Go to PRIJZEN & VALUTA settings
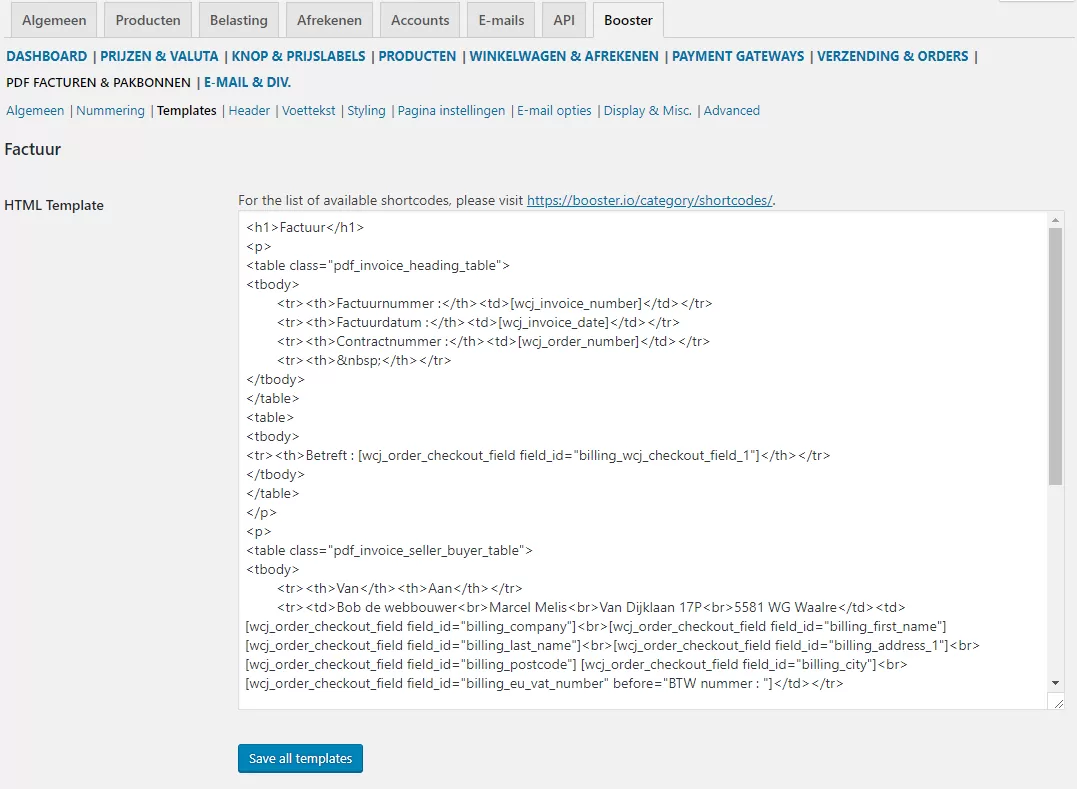The height and width of the screenshot is (789, 1077). click(x=159, y=56)
